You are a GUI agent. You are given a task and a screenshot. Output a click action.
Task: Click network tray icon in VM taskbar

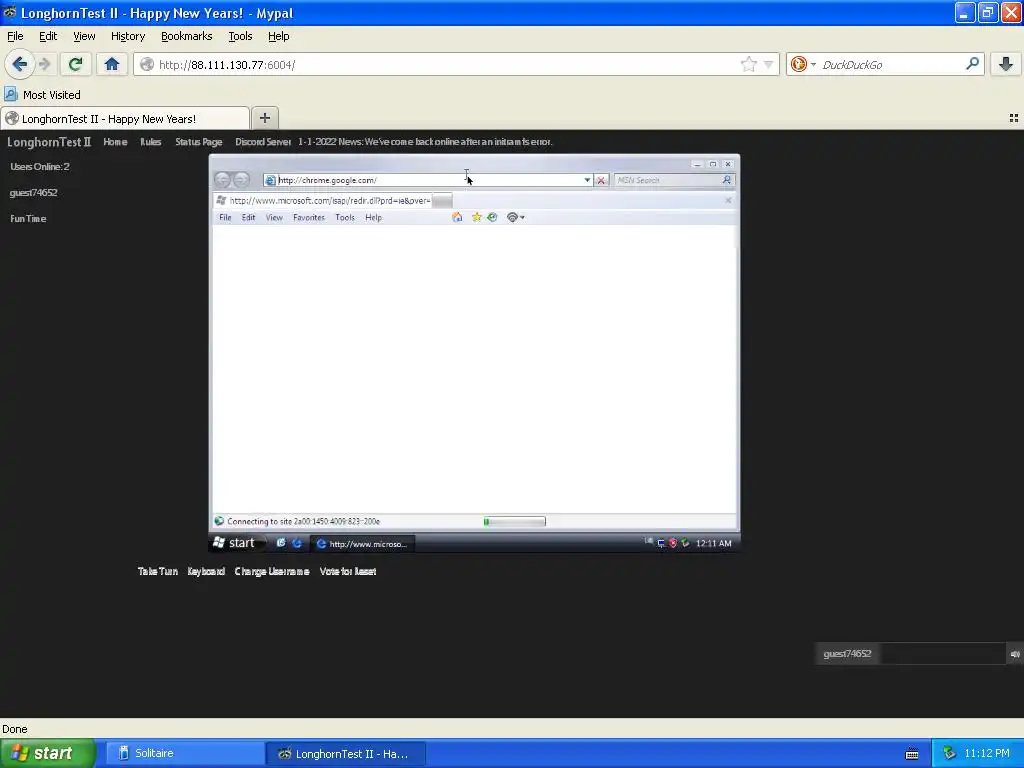click(x=661, y=543)
